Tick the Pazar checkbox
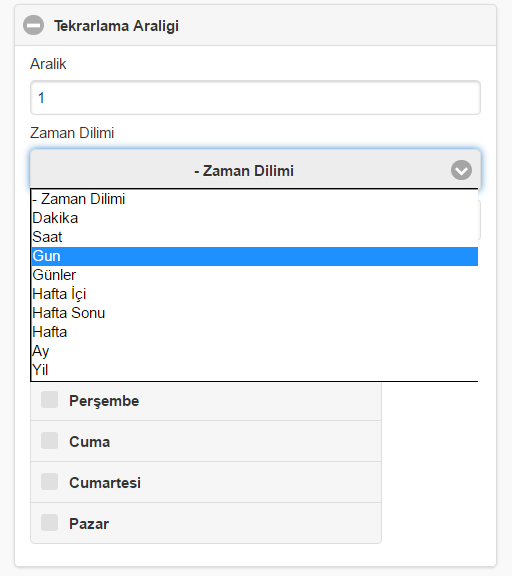Screen dimensions: 512x576 (50, 523)
